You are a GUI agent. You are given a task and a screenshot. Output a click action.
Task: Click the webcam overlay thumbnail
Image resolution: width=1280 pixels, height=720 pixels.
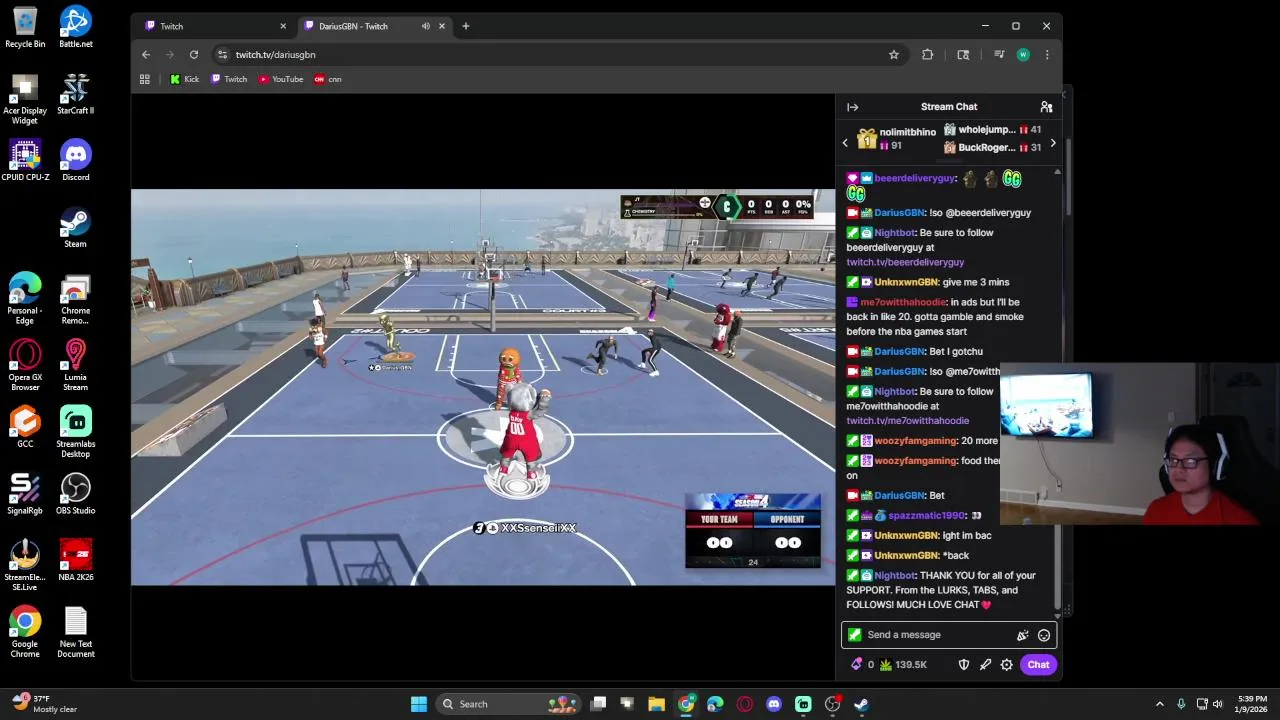(x=1139, y=444)
